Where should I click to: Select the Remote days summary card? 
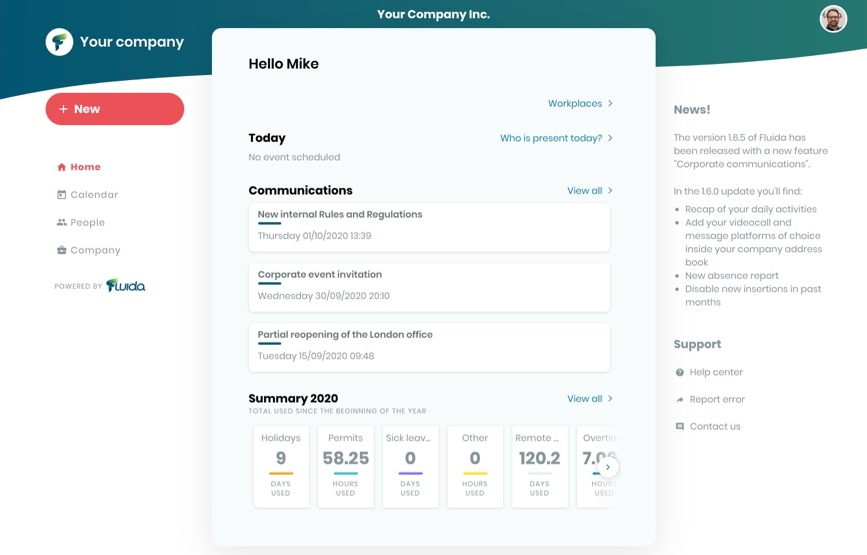point(540,467)
